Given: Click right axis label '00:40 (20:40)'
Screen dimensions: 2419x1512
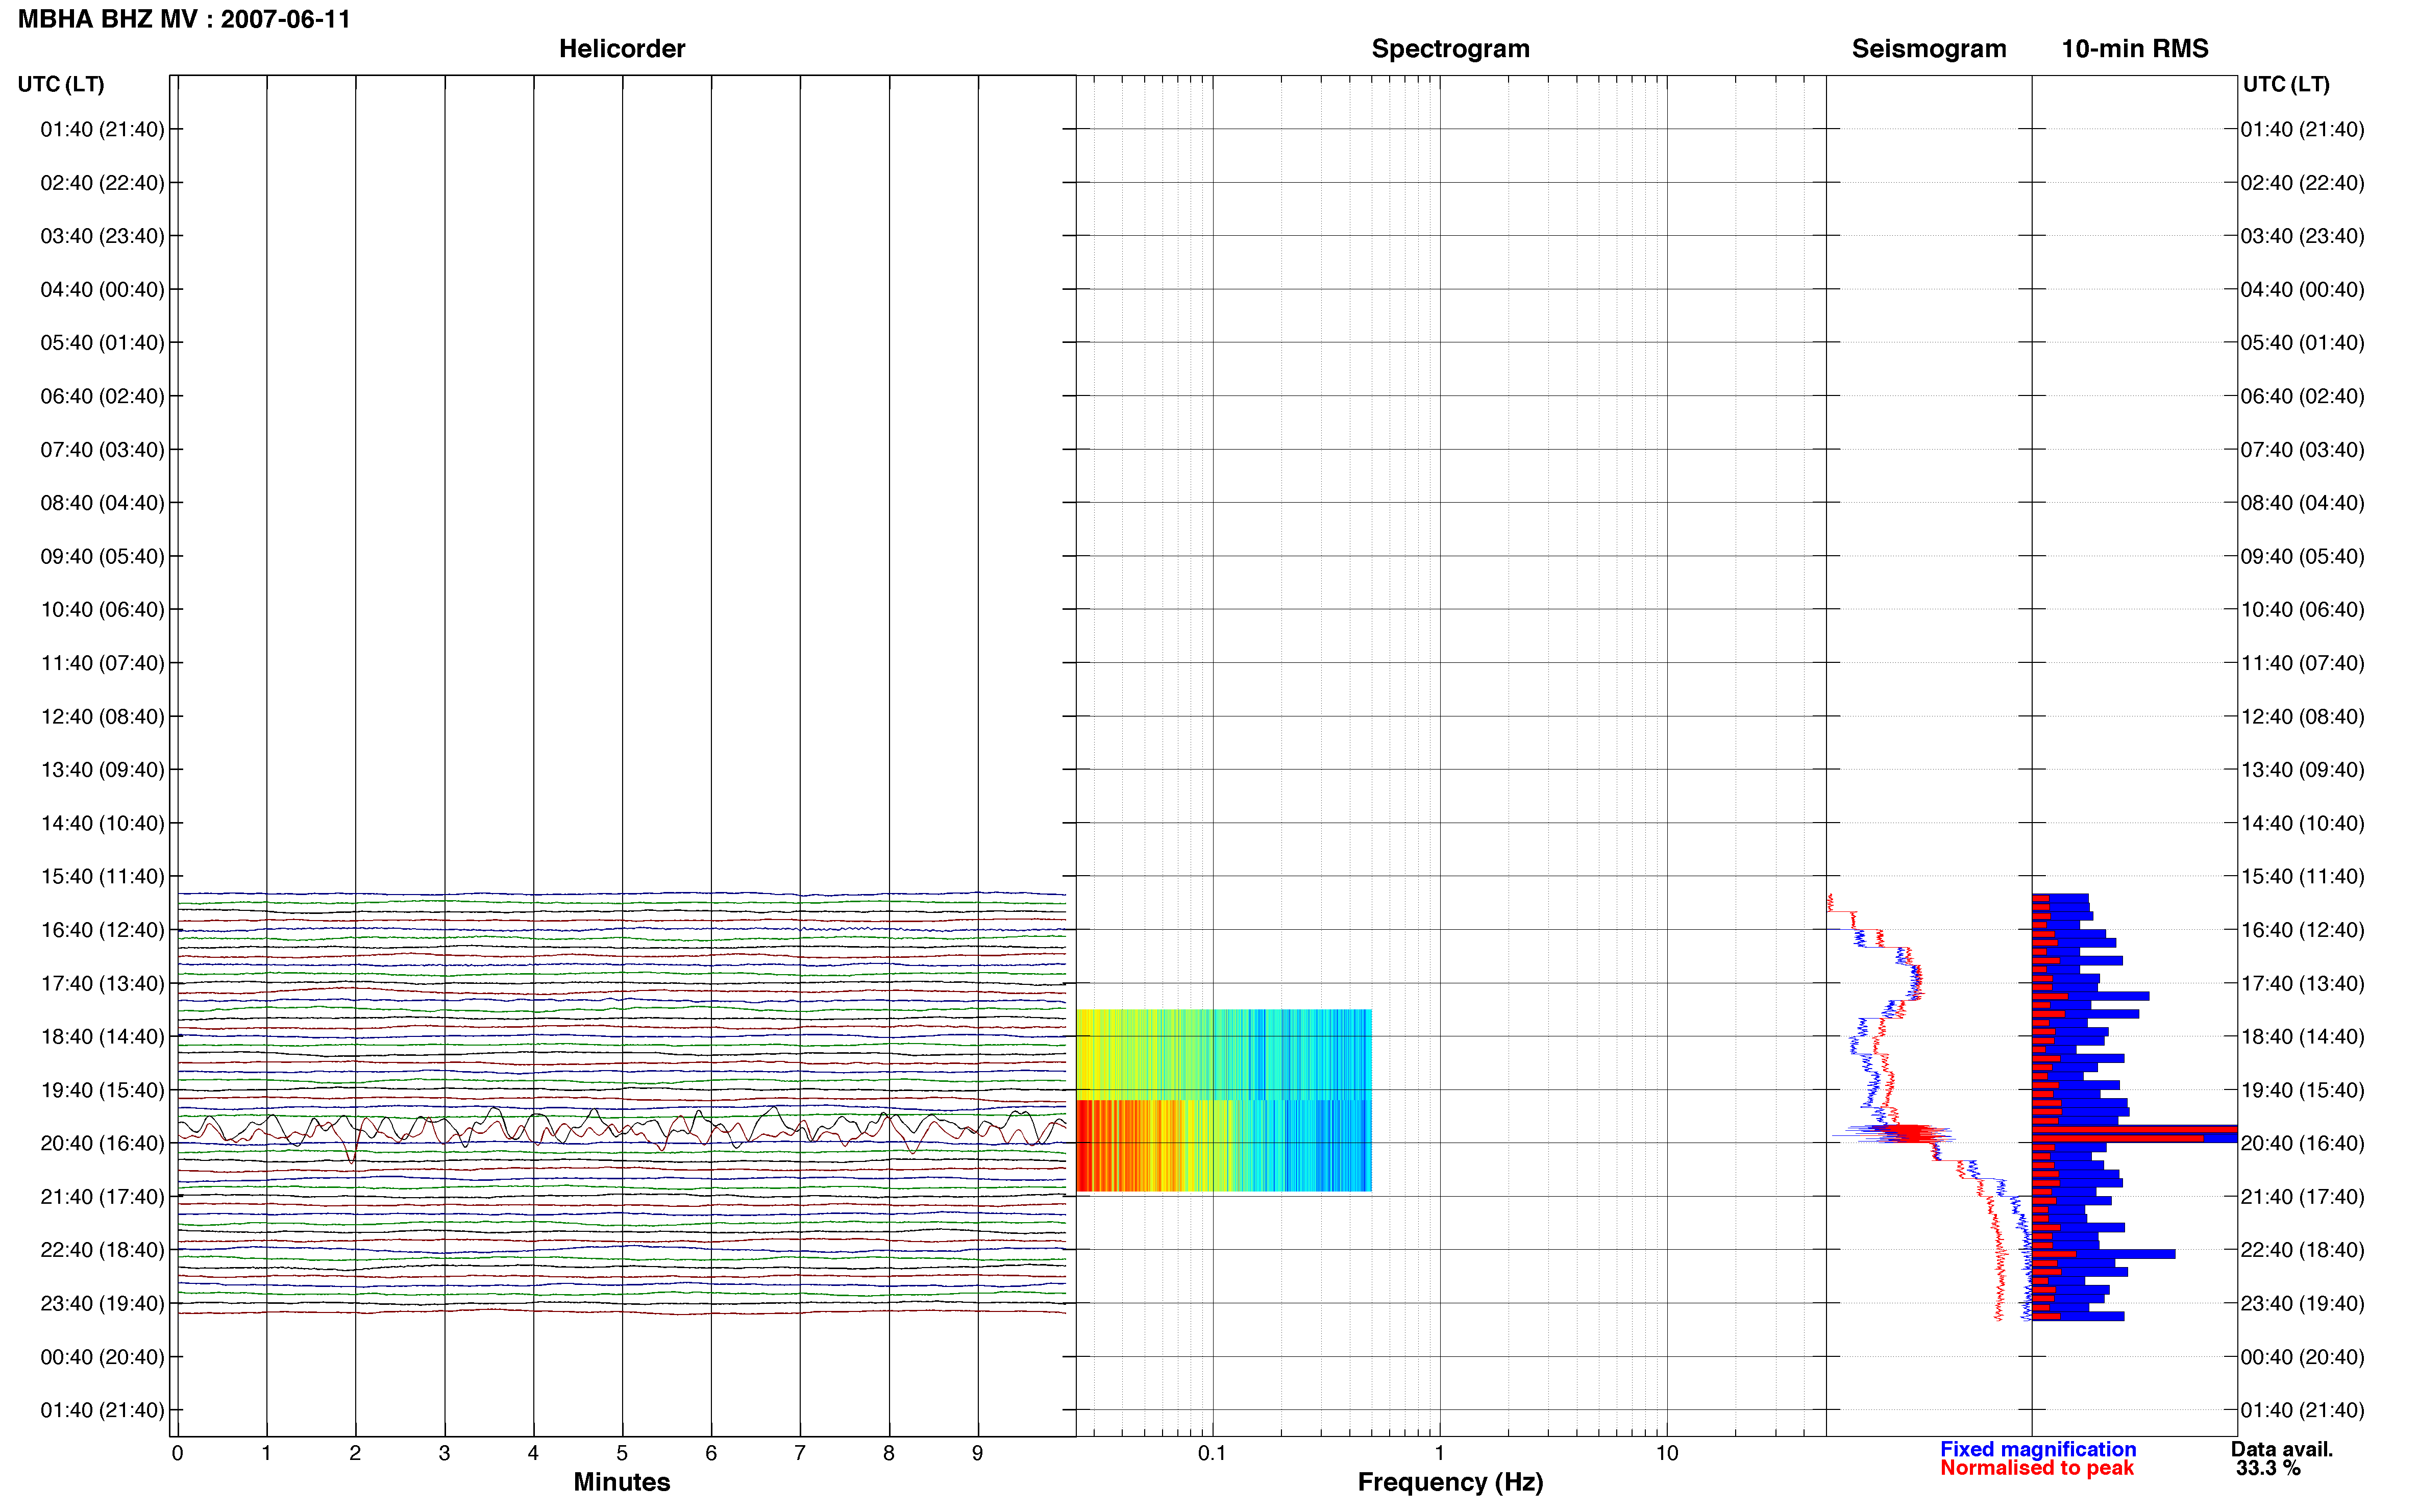Looking at the screenshot, I should [2302, 1357].
